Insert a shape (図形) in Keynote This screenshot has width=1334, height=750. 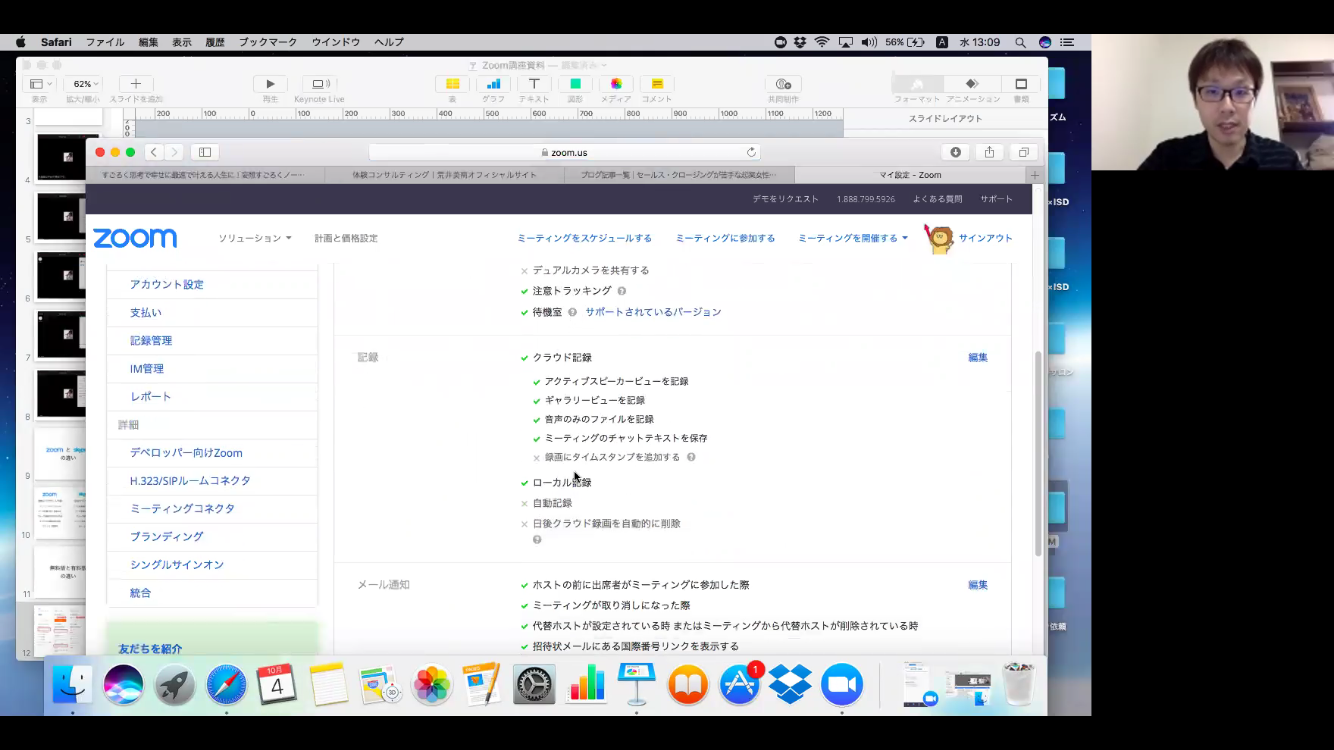(575, 84)
